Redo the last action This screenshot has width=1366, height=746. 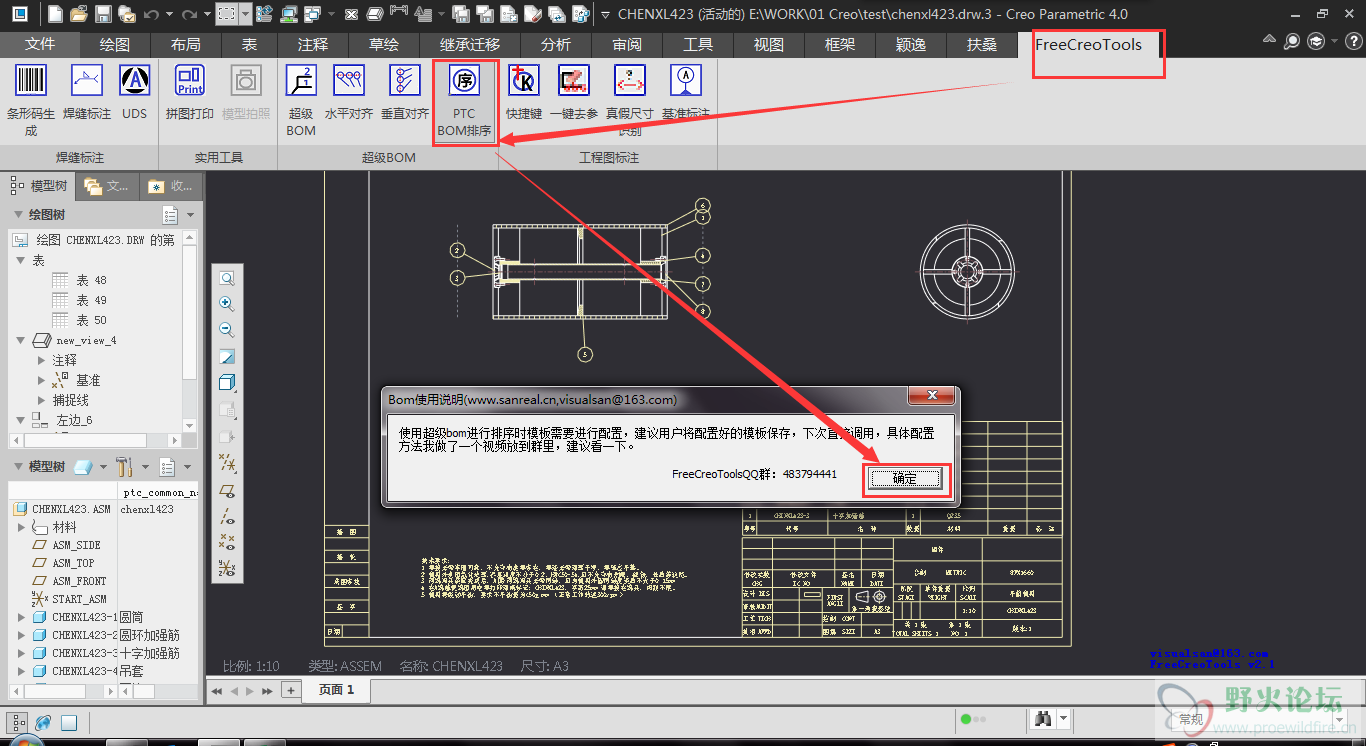tap(192, 14)
